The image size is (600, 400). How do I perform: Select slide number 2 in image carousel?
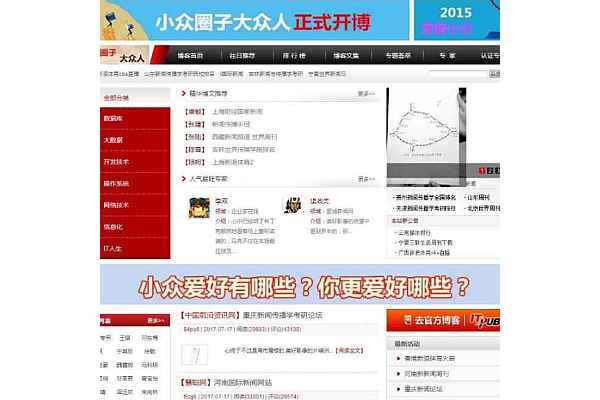point(488,171)
